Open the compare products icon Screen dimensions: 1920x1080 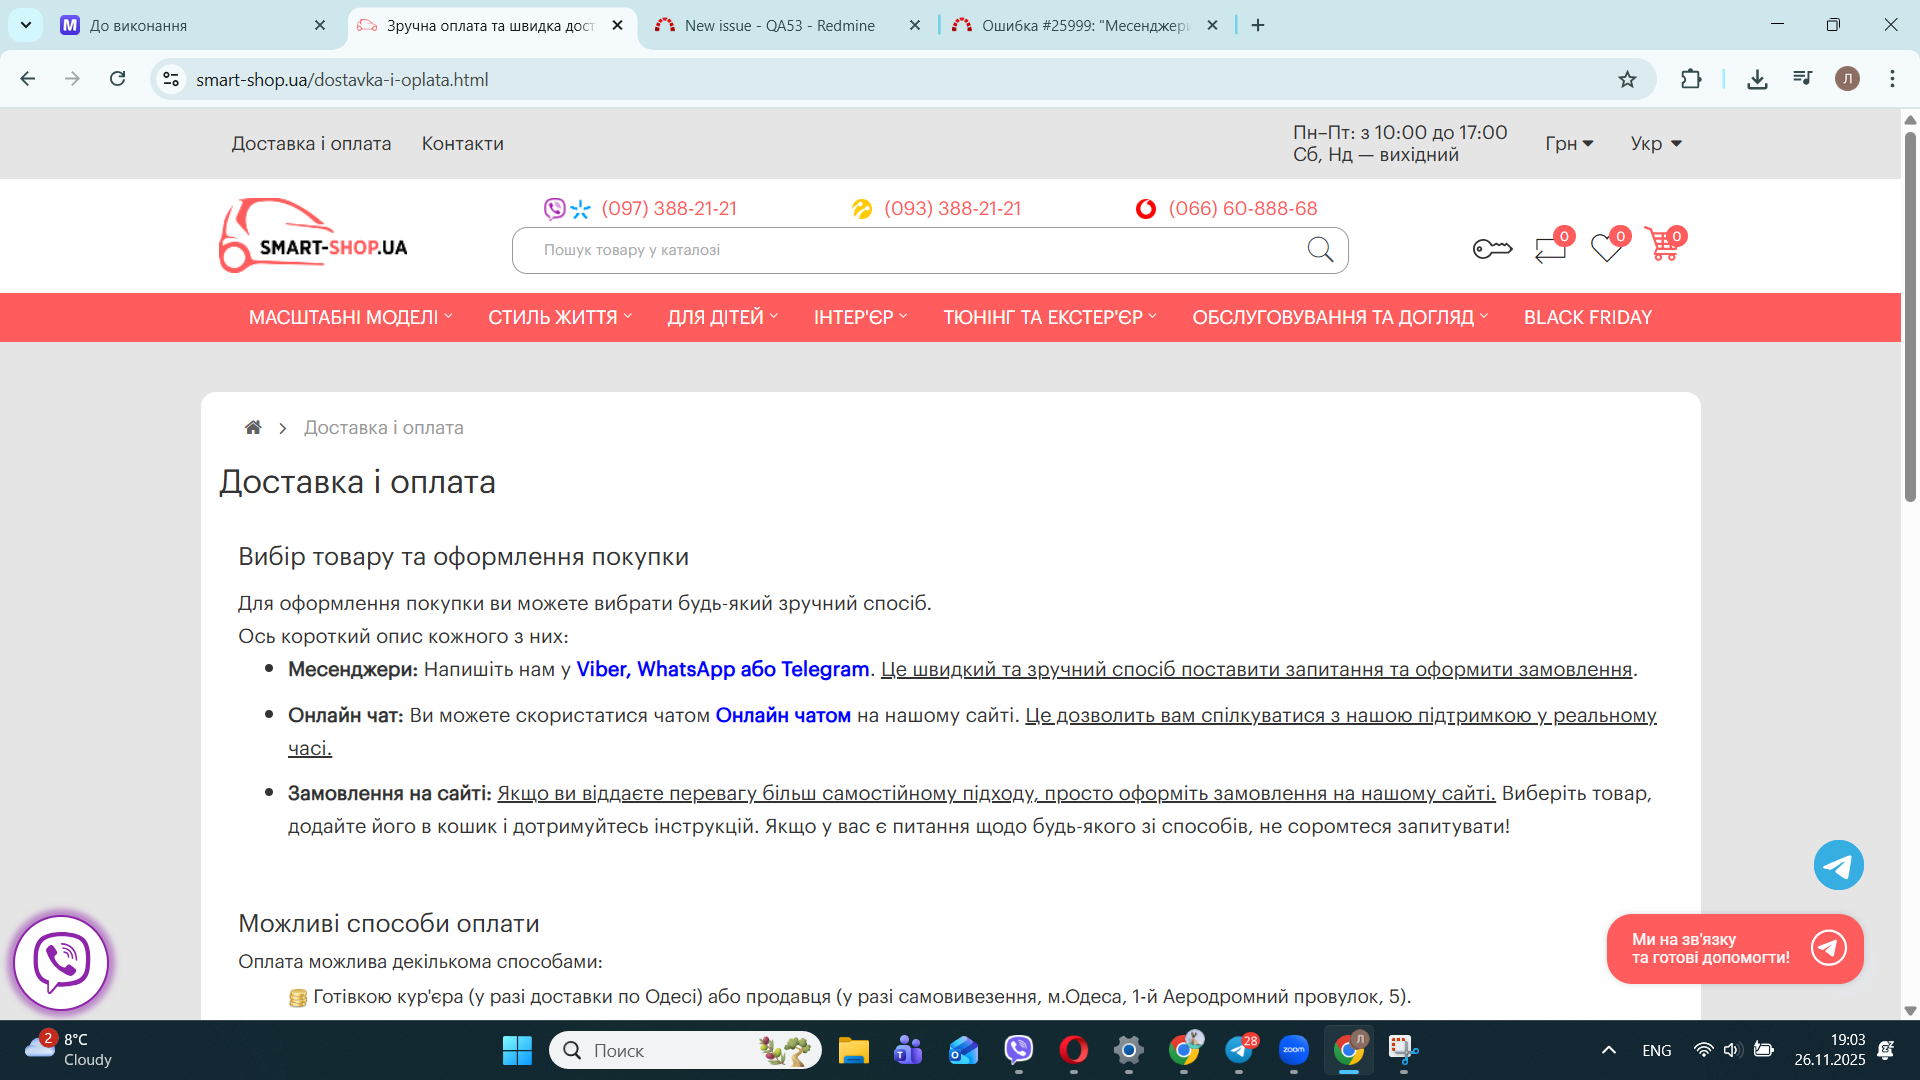(x=1550, y=248)
